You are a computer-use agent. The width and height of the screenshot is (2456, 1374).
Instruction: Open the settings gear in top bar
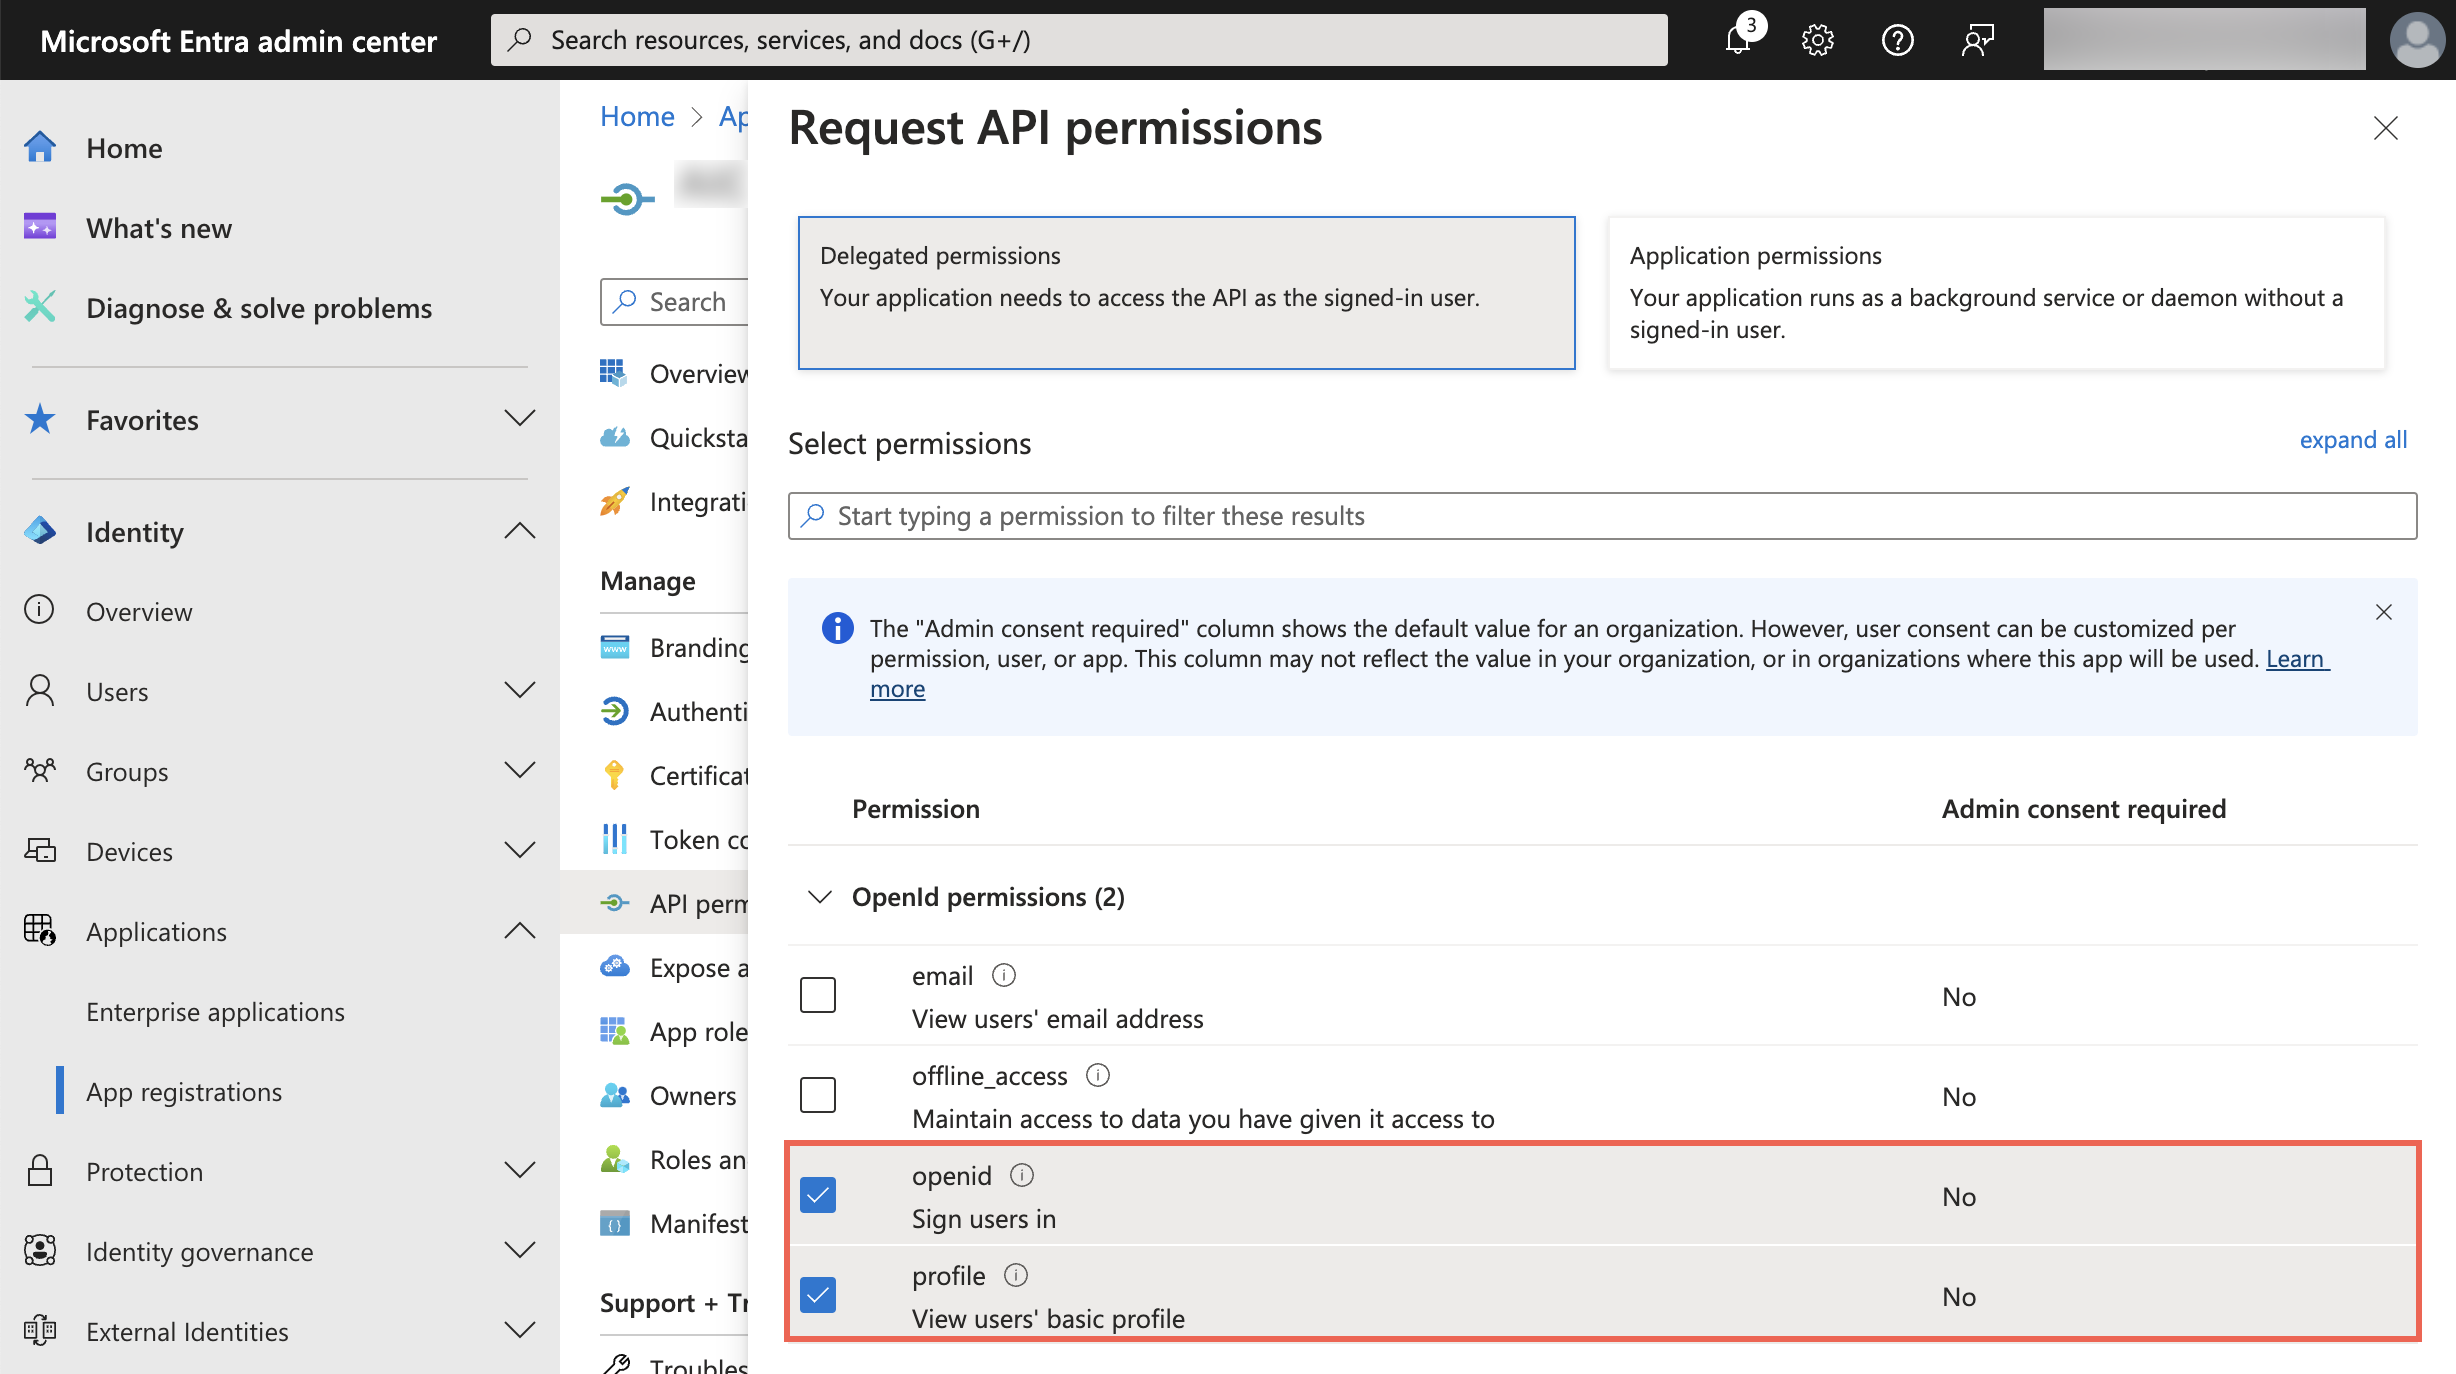tap(1817, 40)
